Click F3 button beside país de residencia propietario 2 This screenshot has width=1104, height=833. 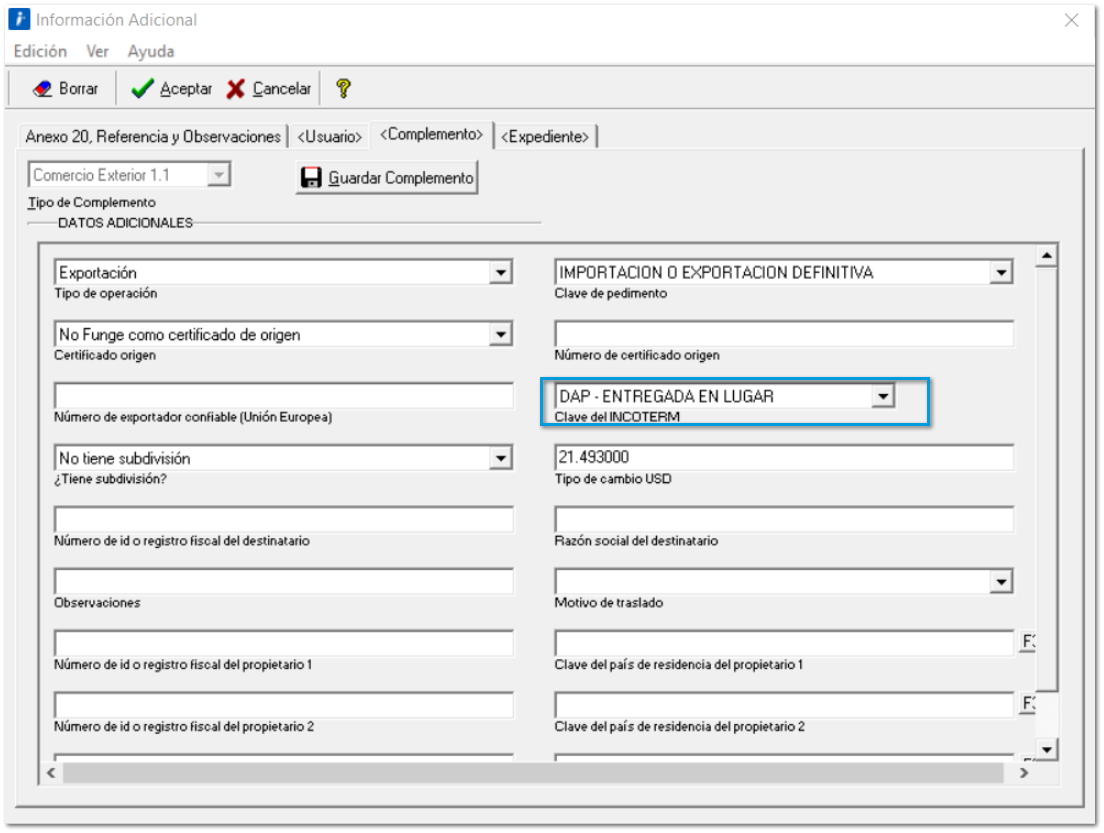click(1025, 705)
